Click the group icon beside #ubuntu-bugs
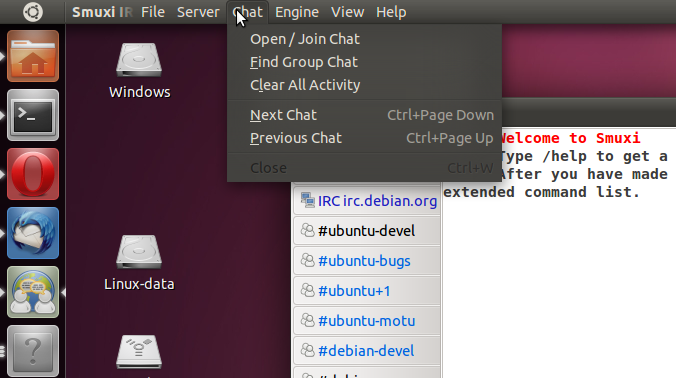 point(307,260)
